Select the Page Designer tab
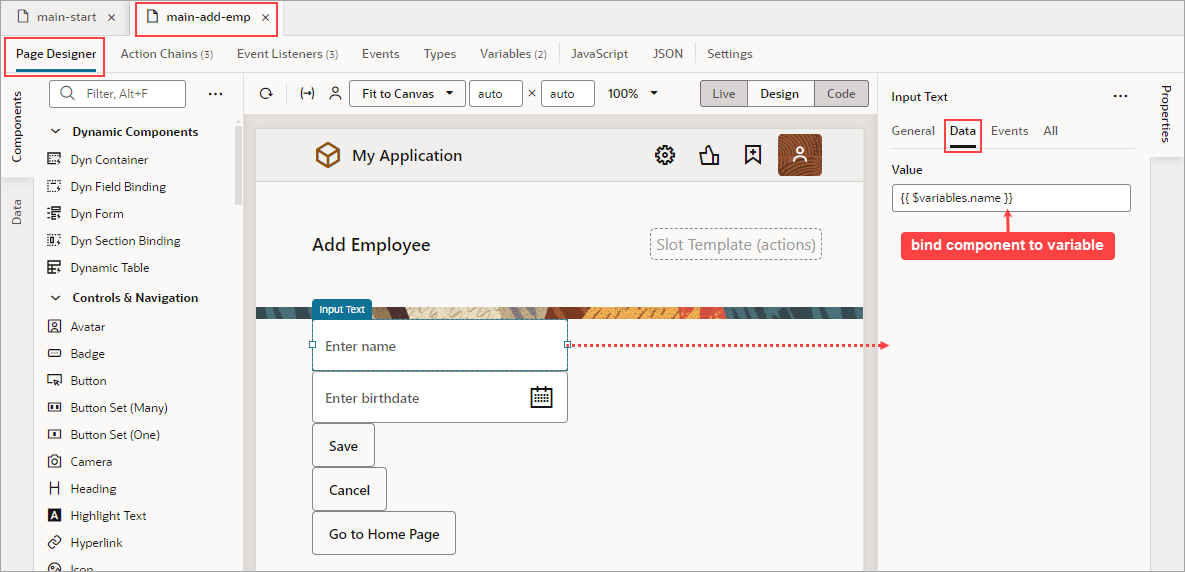 (x=56, y=54)
